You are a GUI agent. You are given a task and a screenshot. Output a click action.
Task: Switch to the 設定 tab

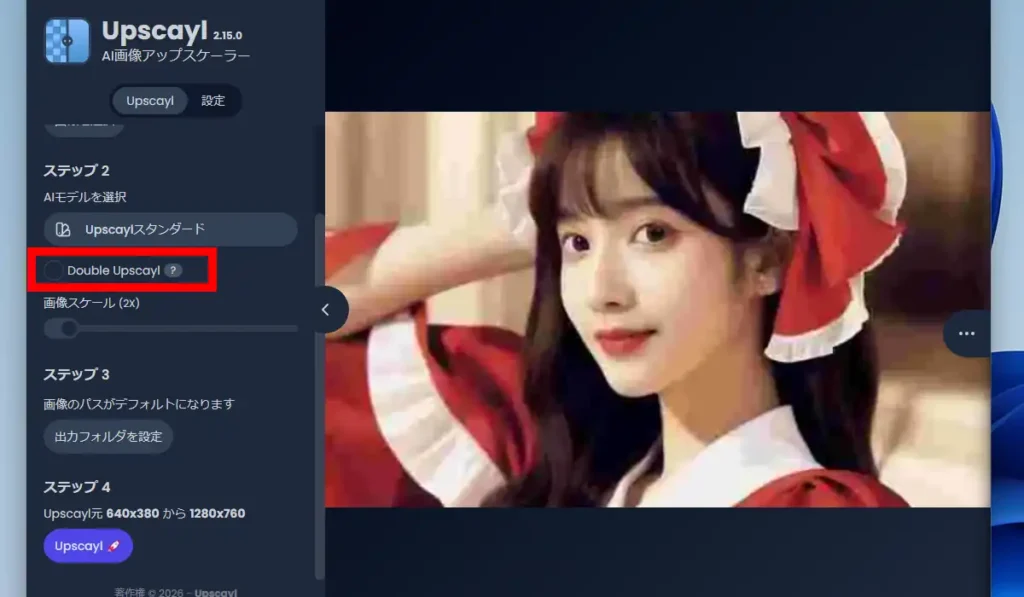[213, 101]
